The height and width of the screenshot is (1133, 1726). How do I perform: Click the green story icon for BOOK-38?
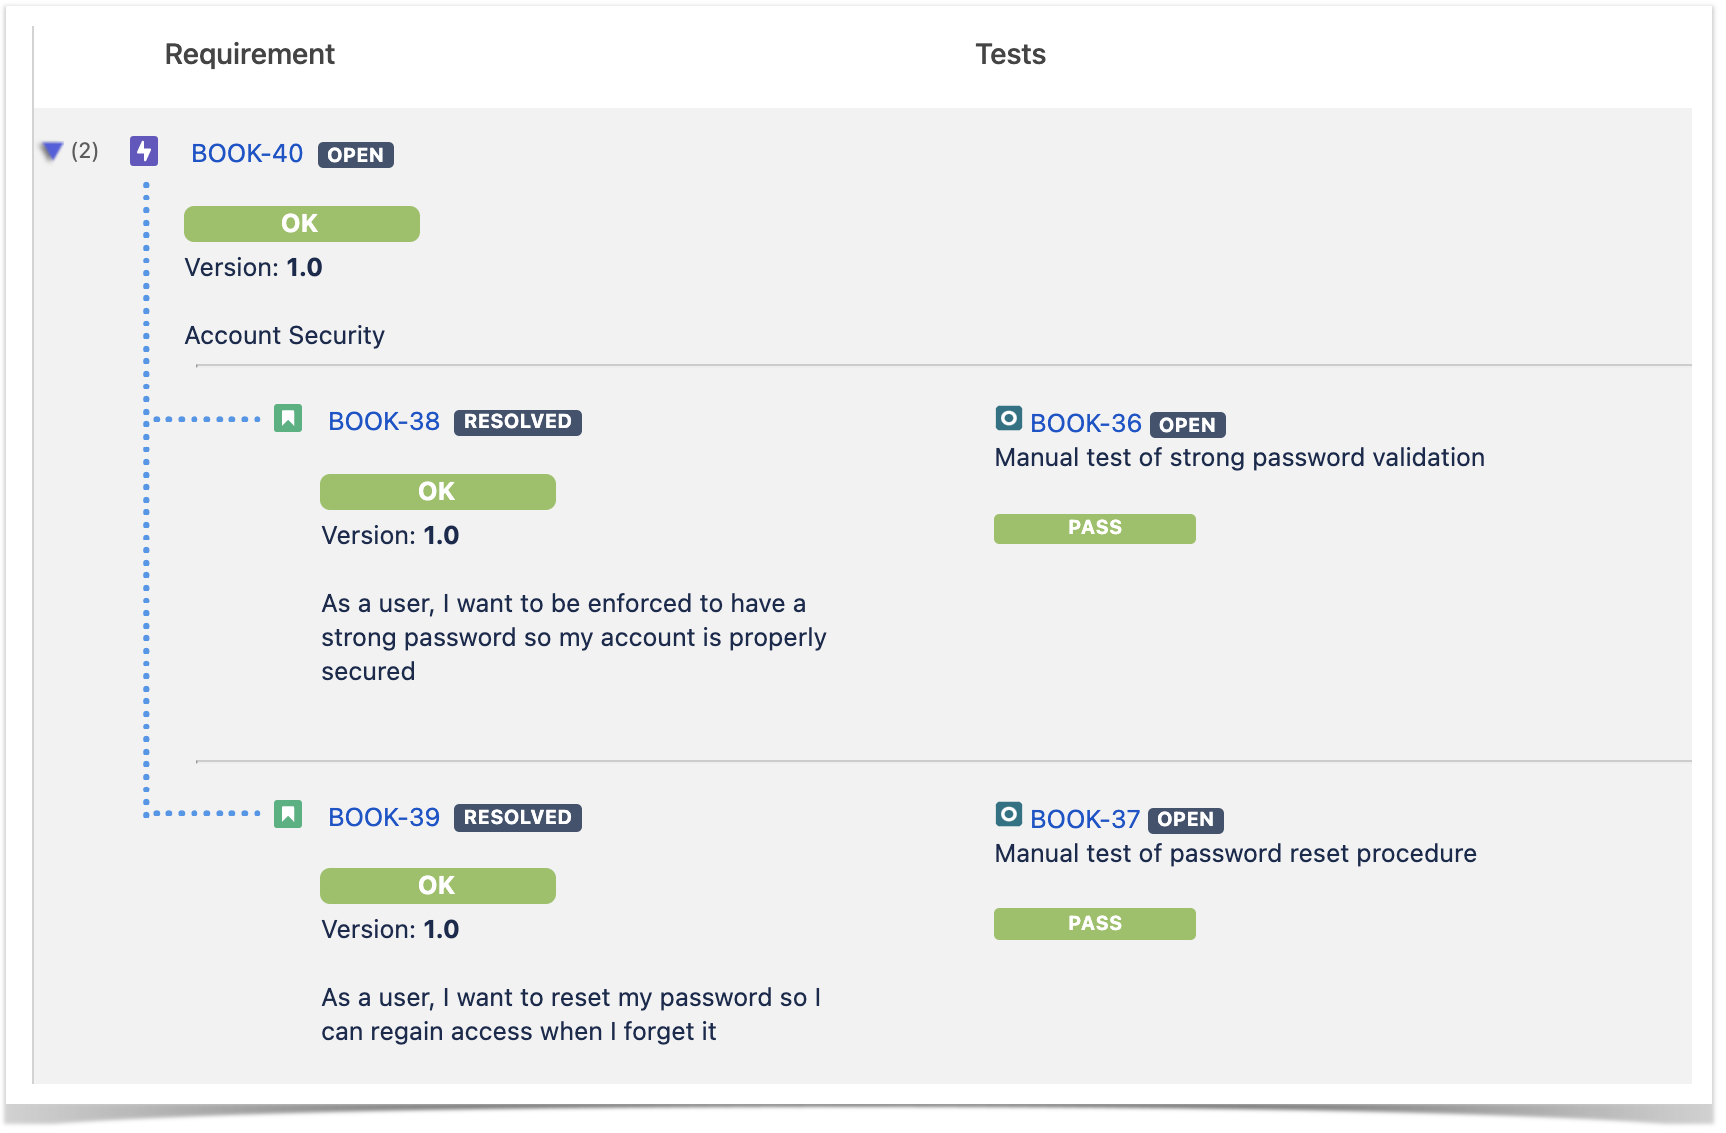[x=288, y=418]
